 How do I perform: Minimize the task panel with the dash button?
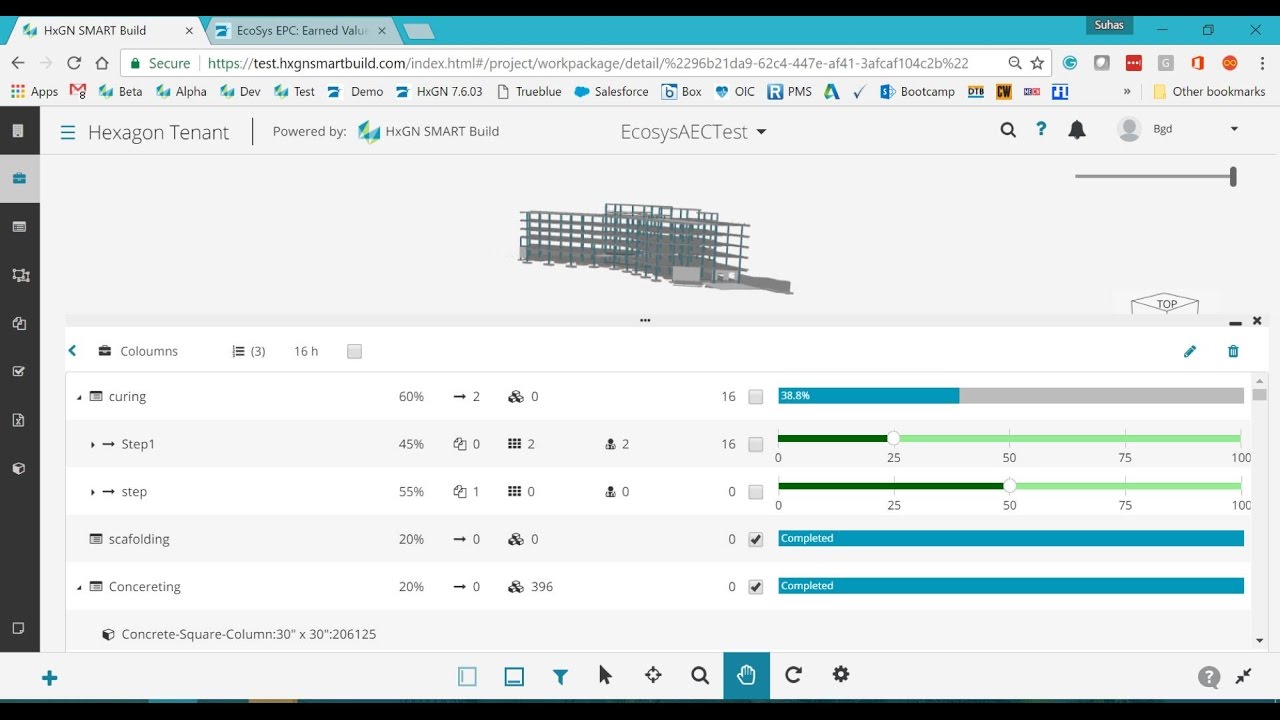(x=1235, y=322)
